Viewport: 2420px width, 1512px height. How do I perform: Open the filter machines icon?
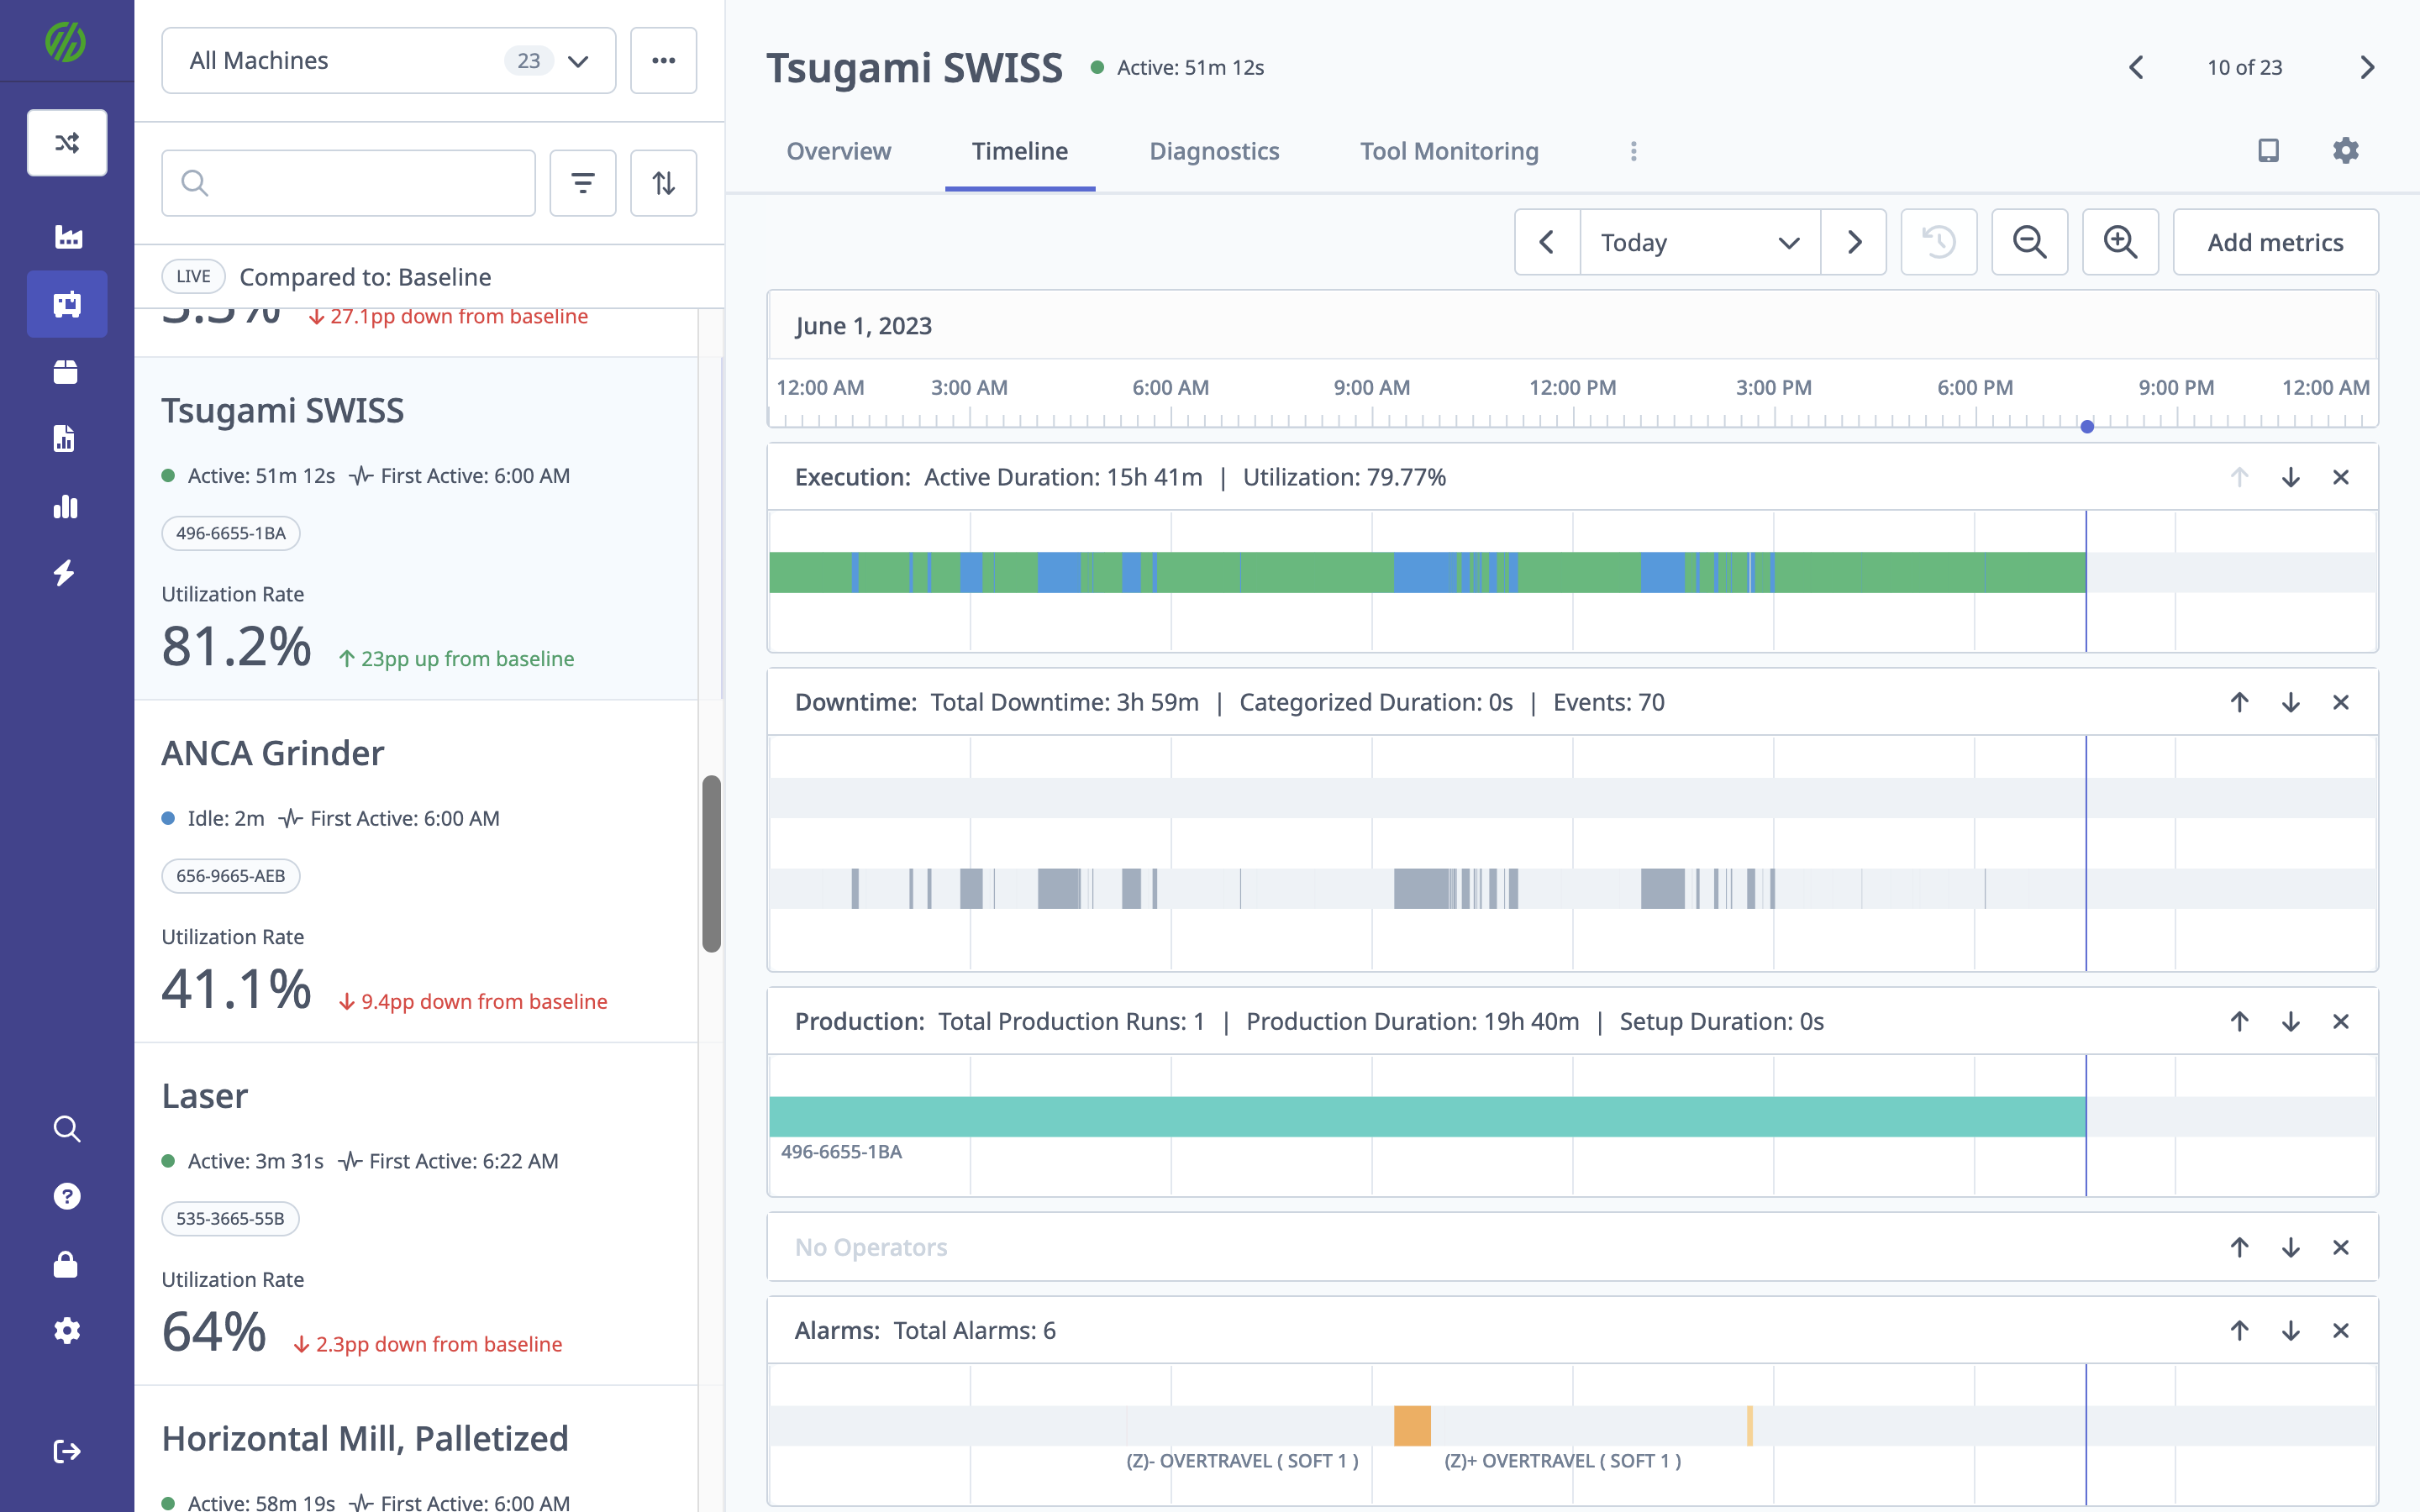tap(583, 183)
